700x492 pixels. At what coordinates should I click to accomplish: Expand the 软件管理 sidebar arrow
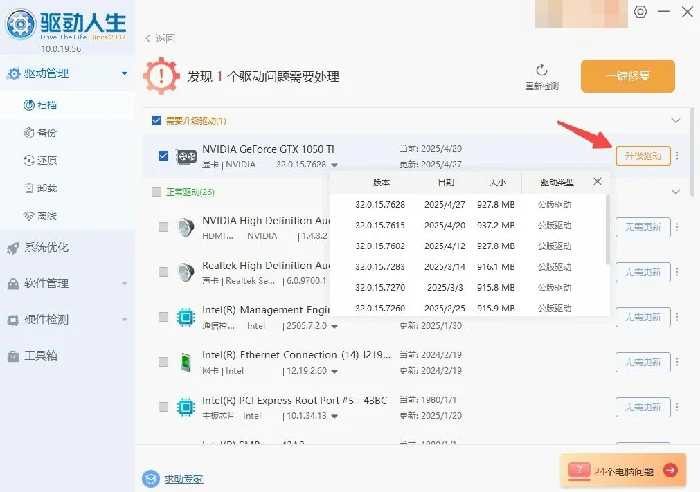coord(125,283)
